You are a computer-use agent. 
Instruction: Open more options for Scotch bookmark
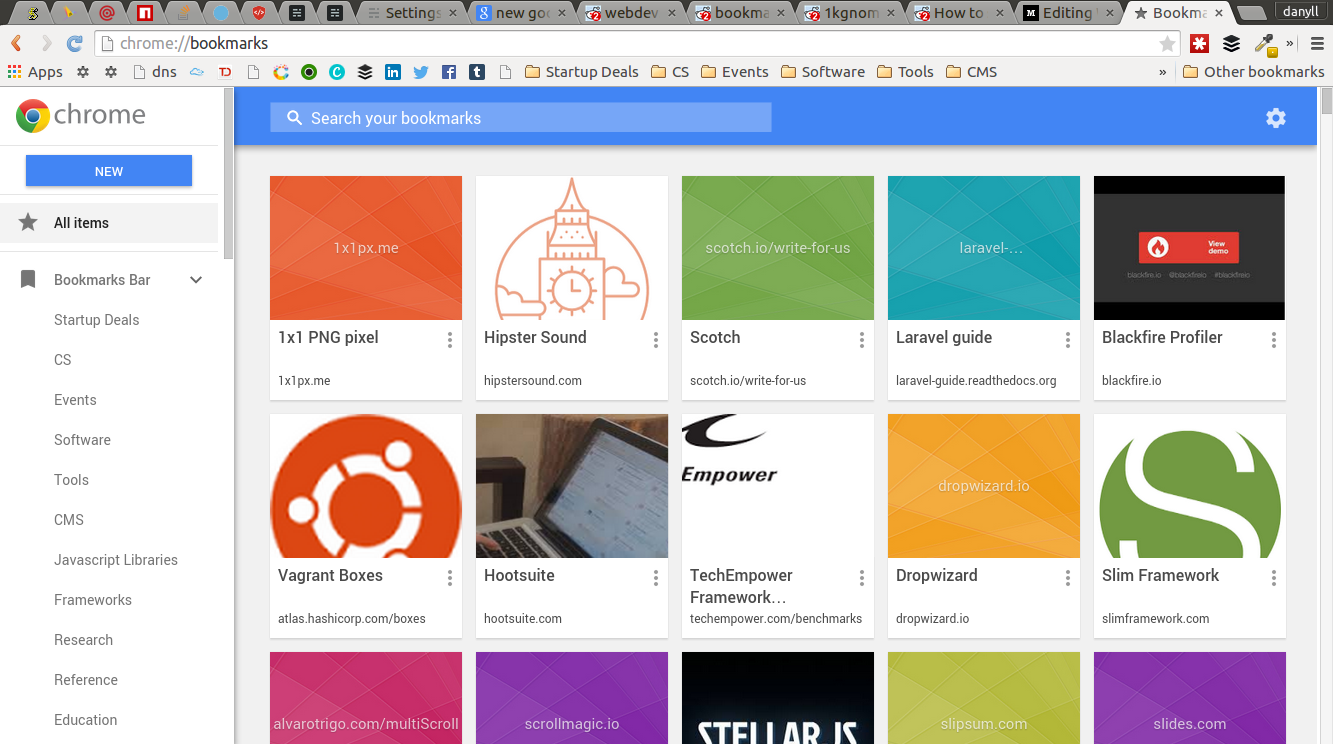point(862,340)
